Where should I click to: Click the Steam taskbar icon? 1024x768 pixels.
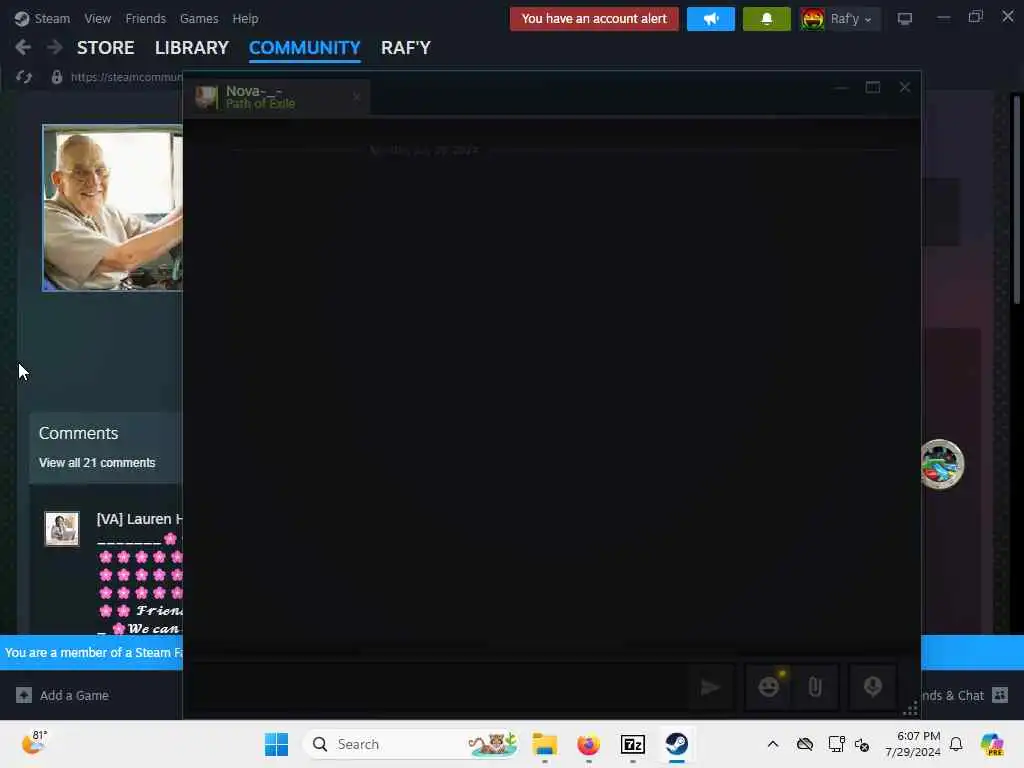pyautogui.click(x=677, y=744)
